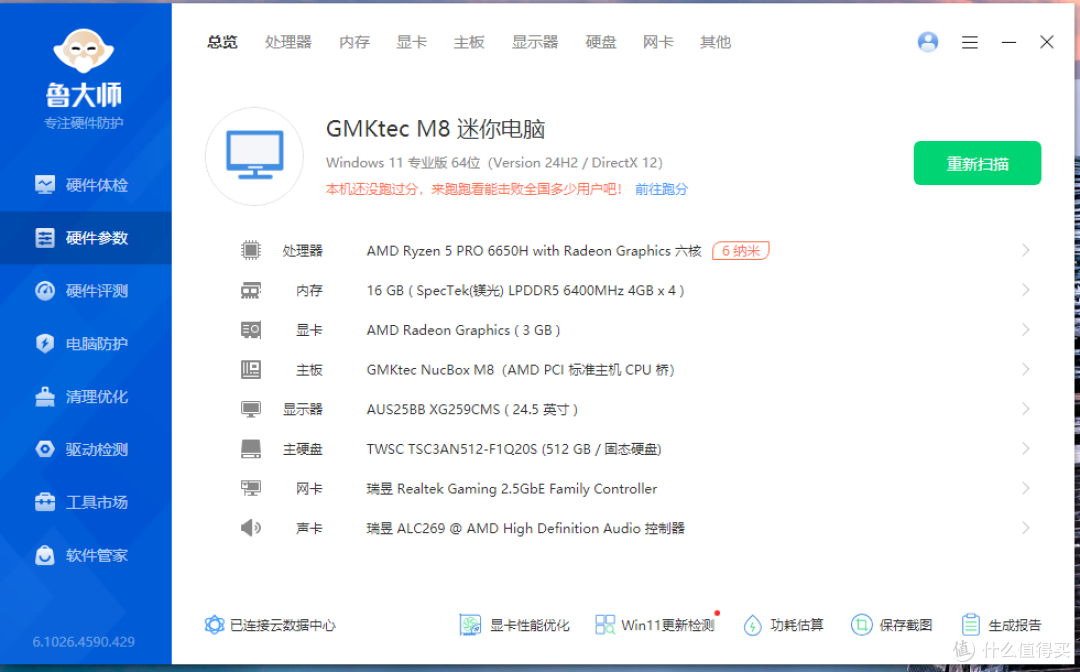Click the display monitor row icon
1080x672 pixels.
pos(251,410)
